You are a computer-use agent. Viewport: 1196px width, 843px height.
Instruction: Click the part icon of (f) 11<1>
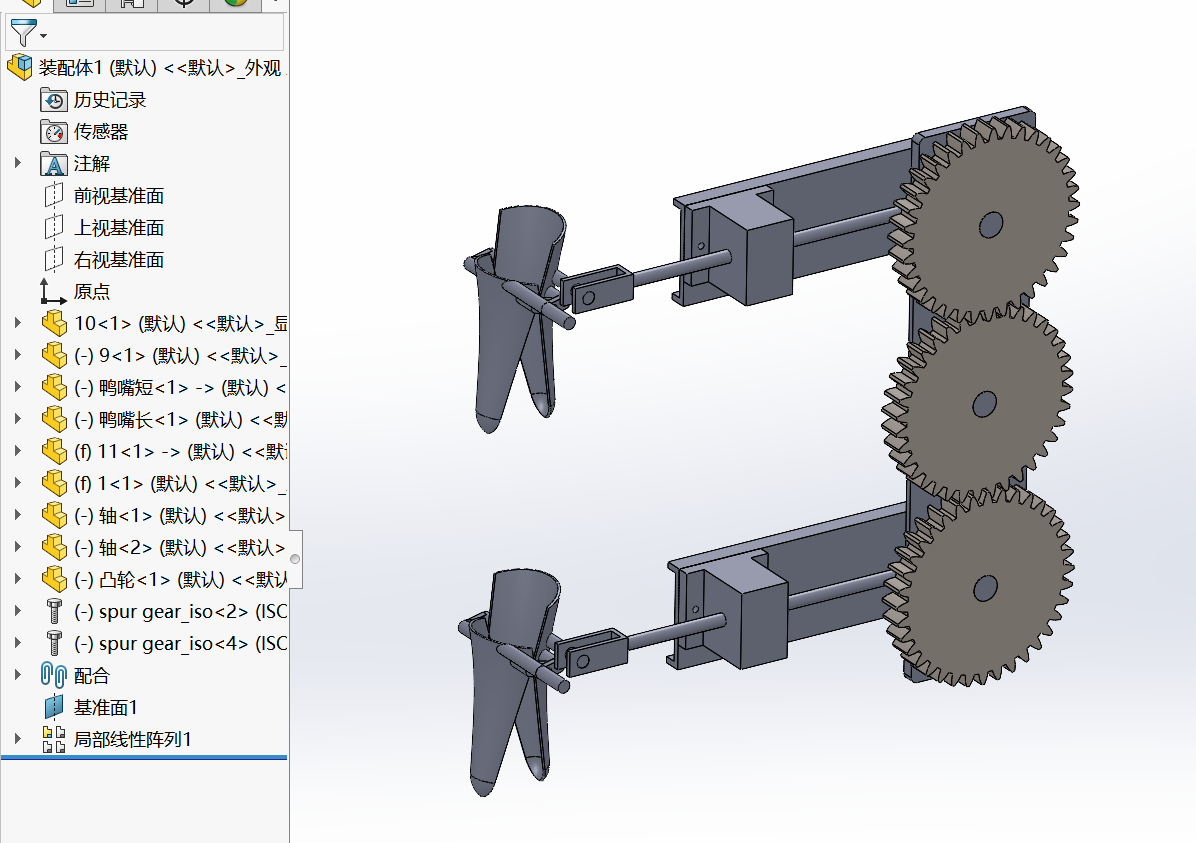click(x=54, y=452)
